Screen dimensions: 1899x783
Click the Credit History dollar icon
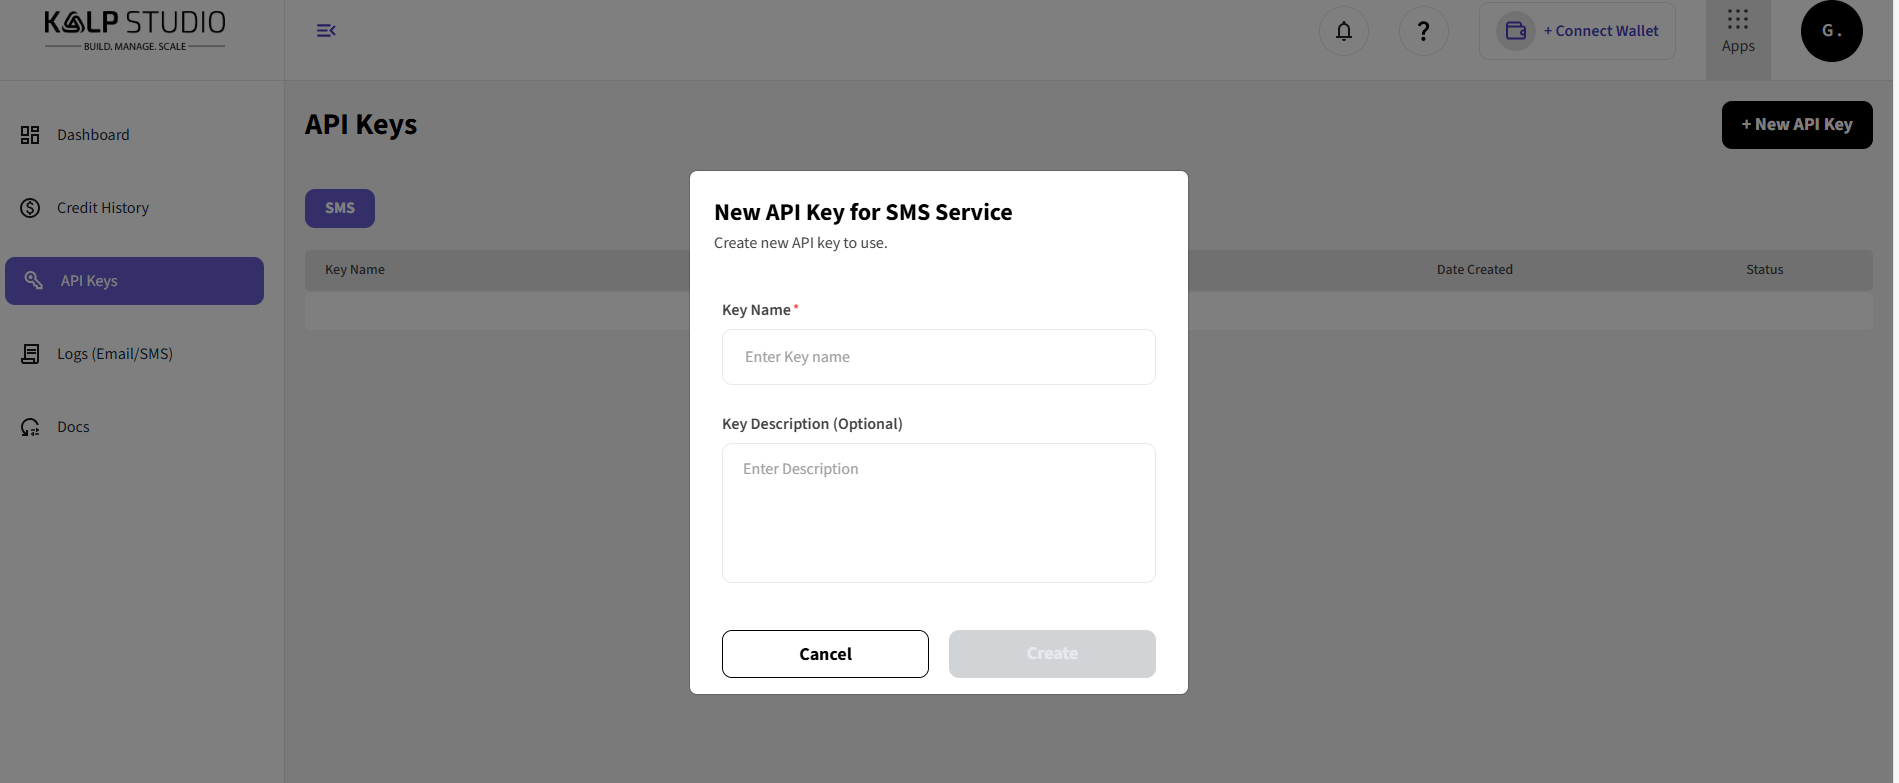30,208
